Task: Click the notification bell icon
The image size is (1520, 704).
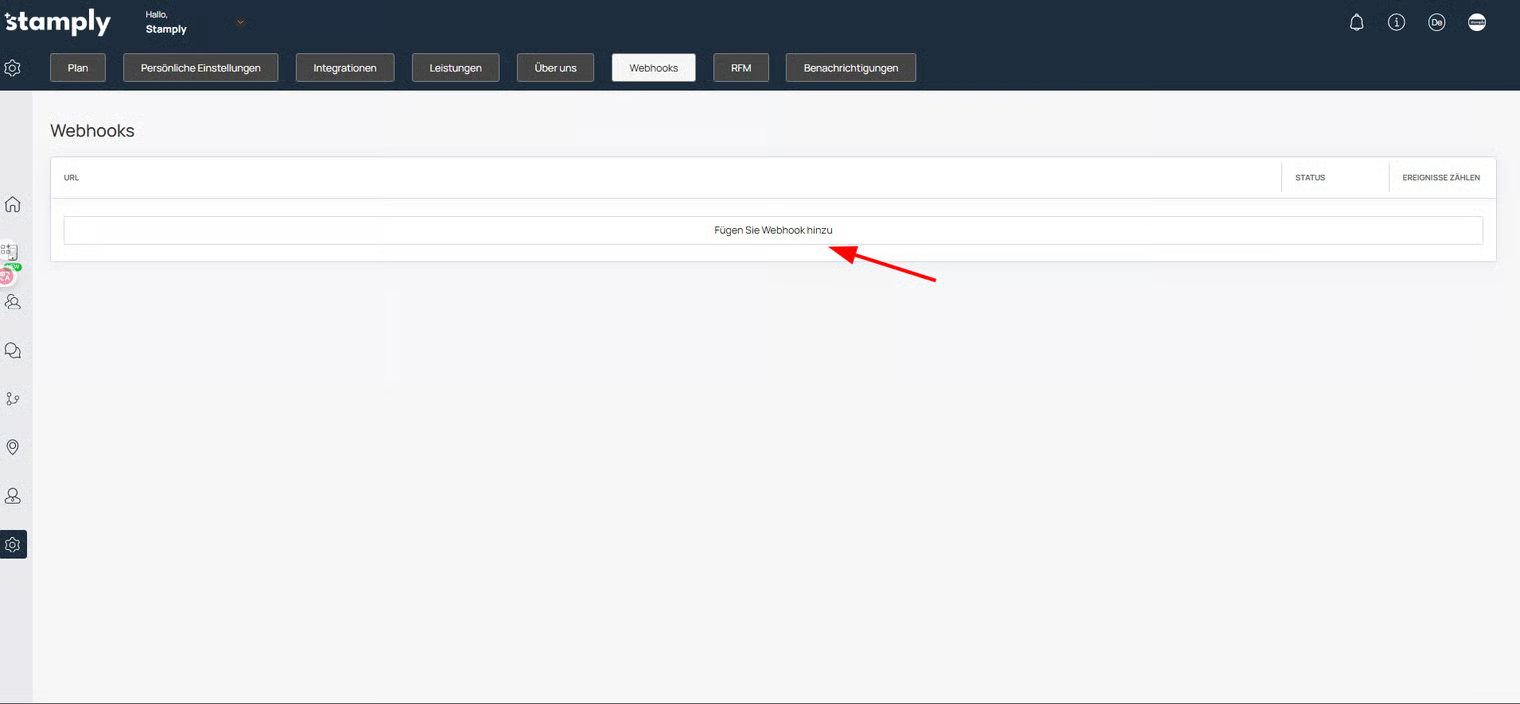Action: (x=1357, y=22)
